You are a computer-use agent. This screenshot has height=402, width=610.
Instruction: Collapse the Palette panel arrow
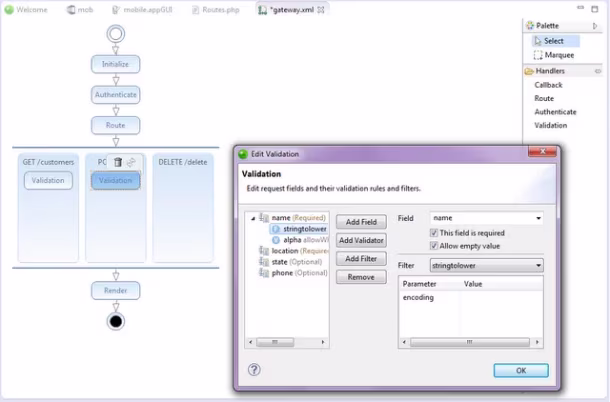[x=595, y=26]
